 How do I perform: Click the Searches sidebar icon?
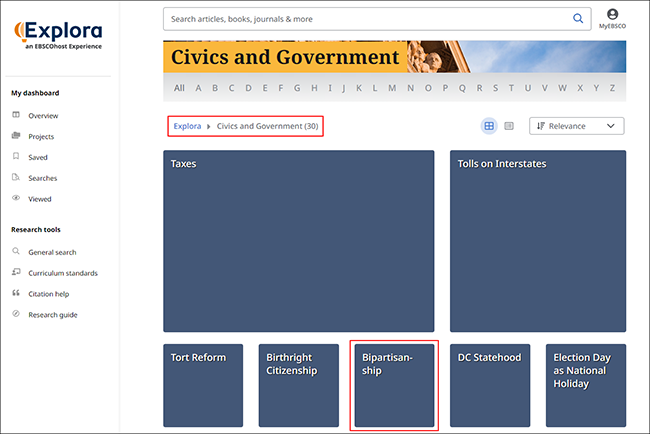(16, 177)
